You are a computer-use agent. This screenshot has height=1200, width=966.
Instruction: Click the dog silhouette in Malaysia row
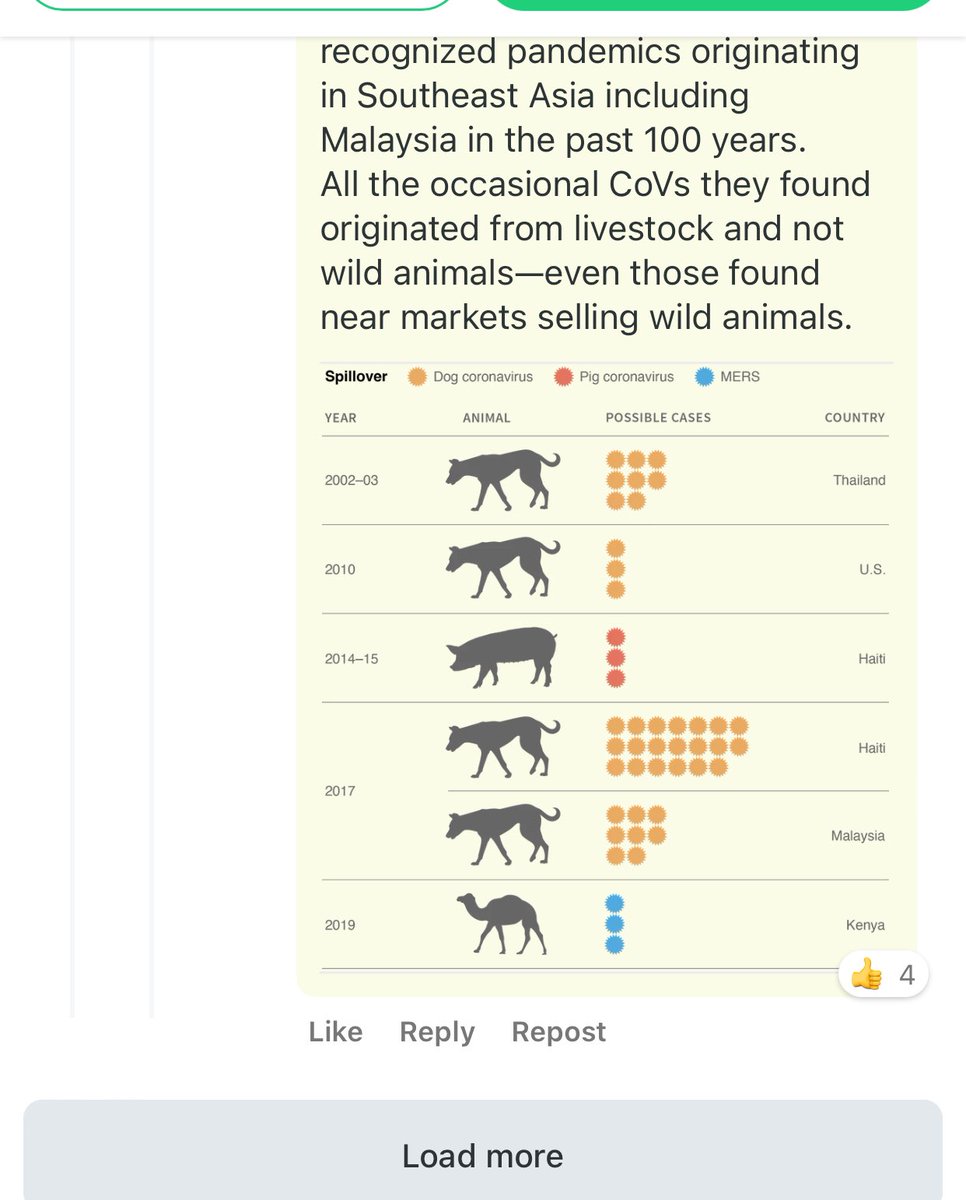503,835
